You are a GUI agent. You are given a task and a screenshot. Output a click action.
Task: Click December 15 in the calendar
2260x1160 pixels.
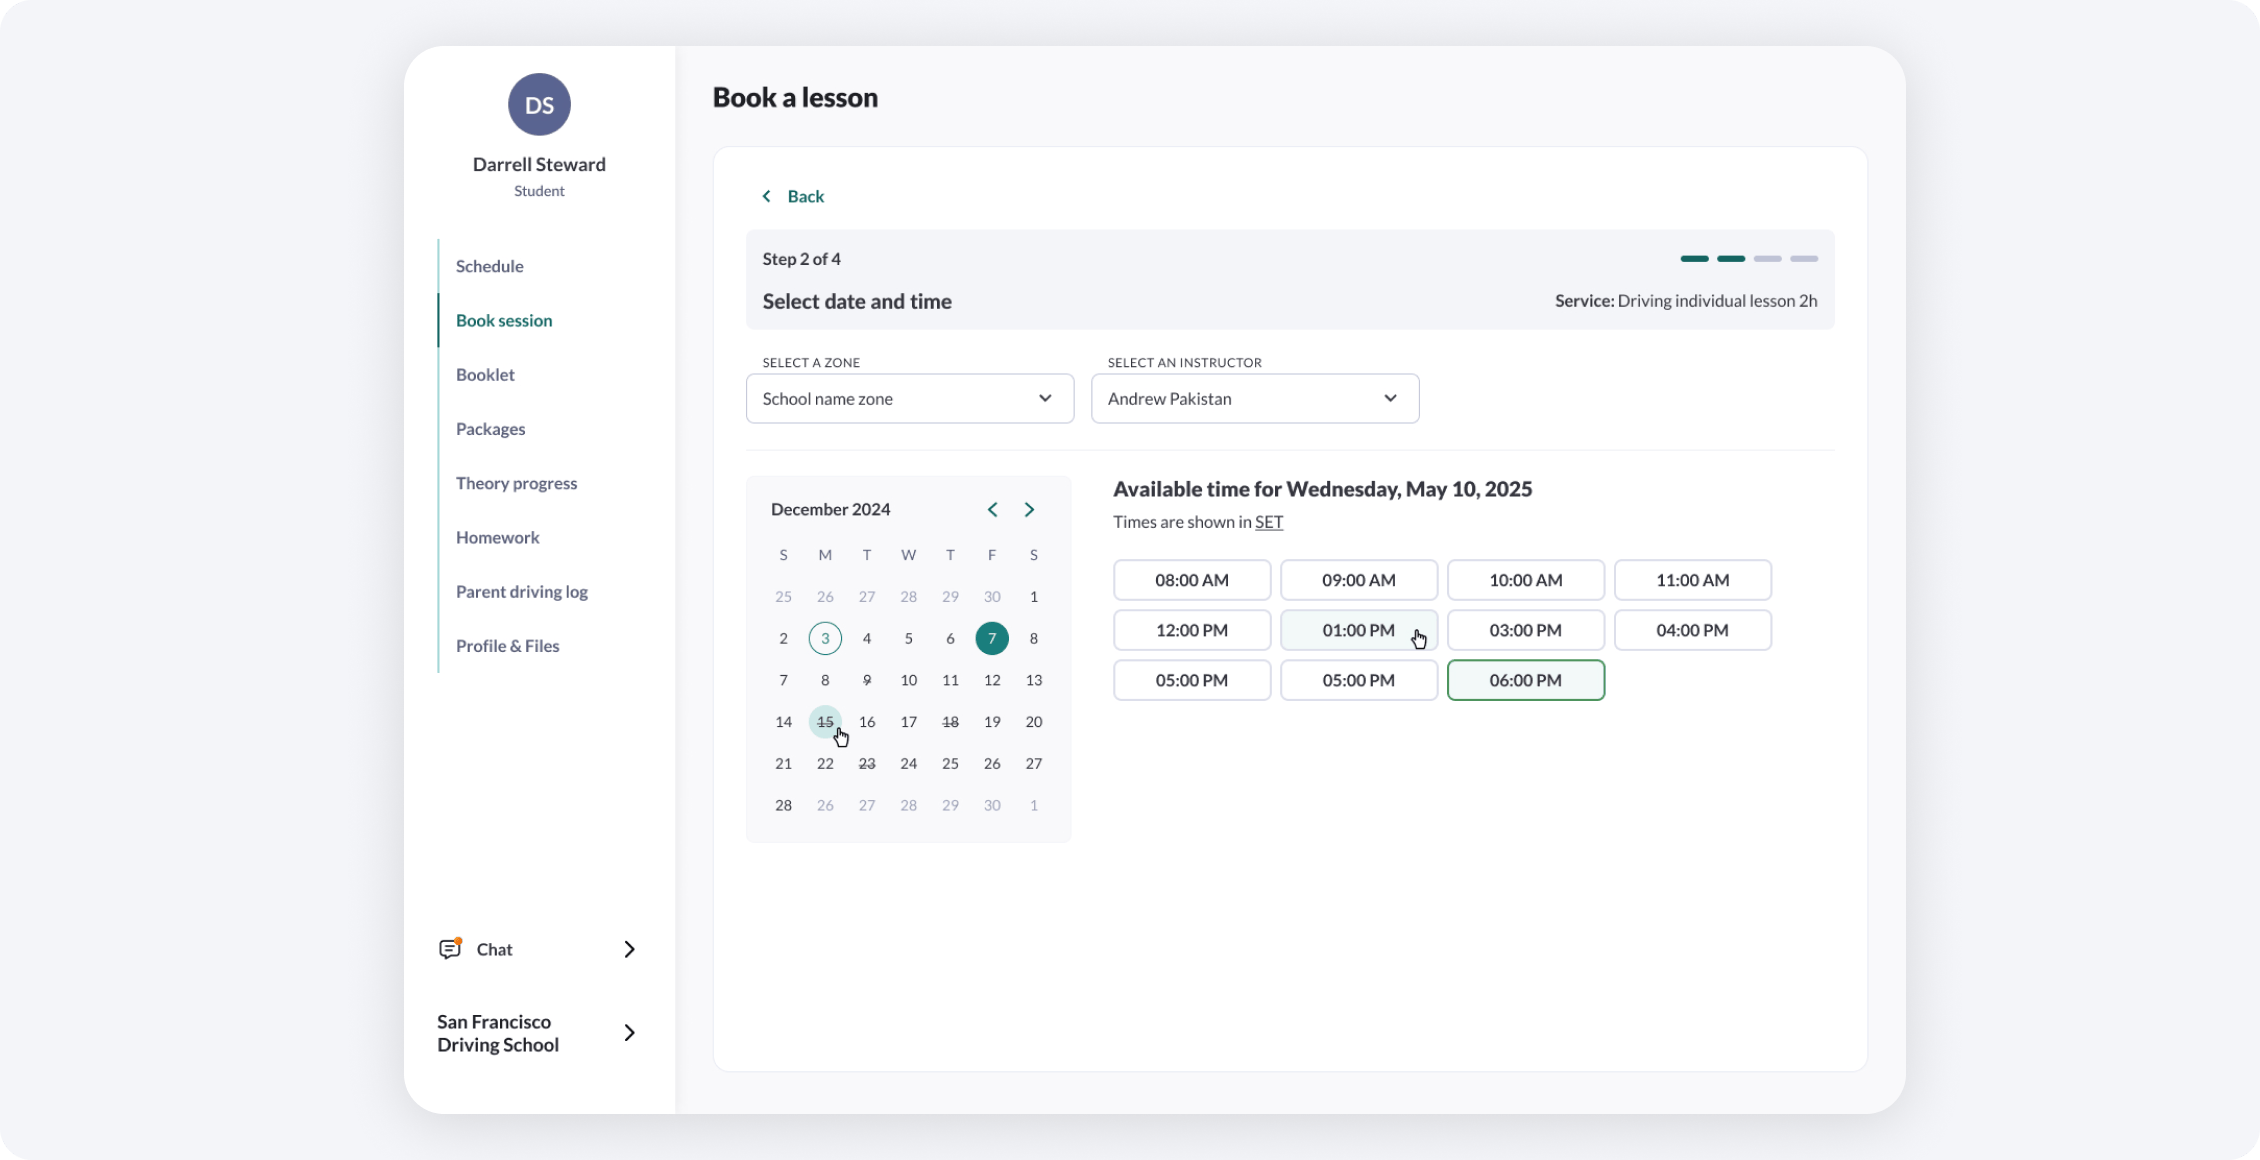point(825,721)
